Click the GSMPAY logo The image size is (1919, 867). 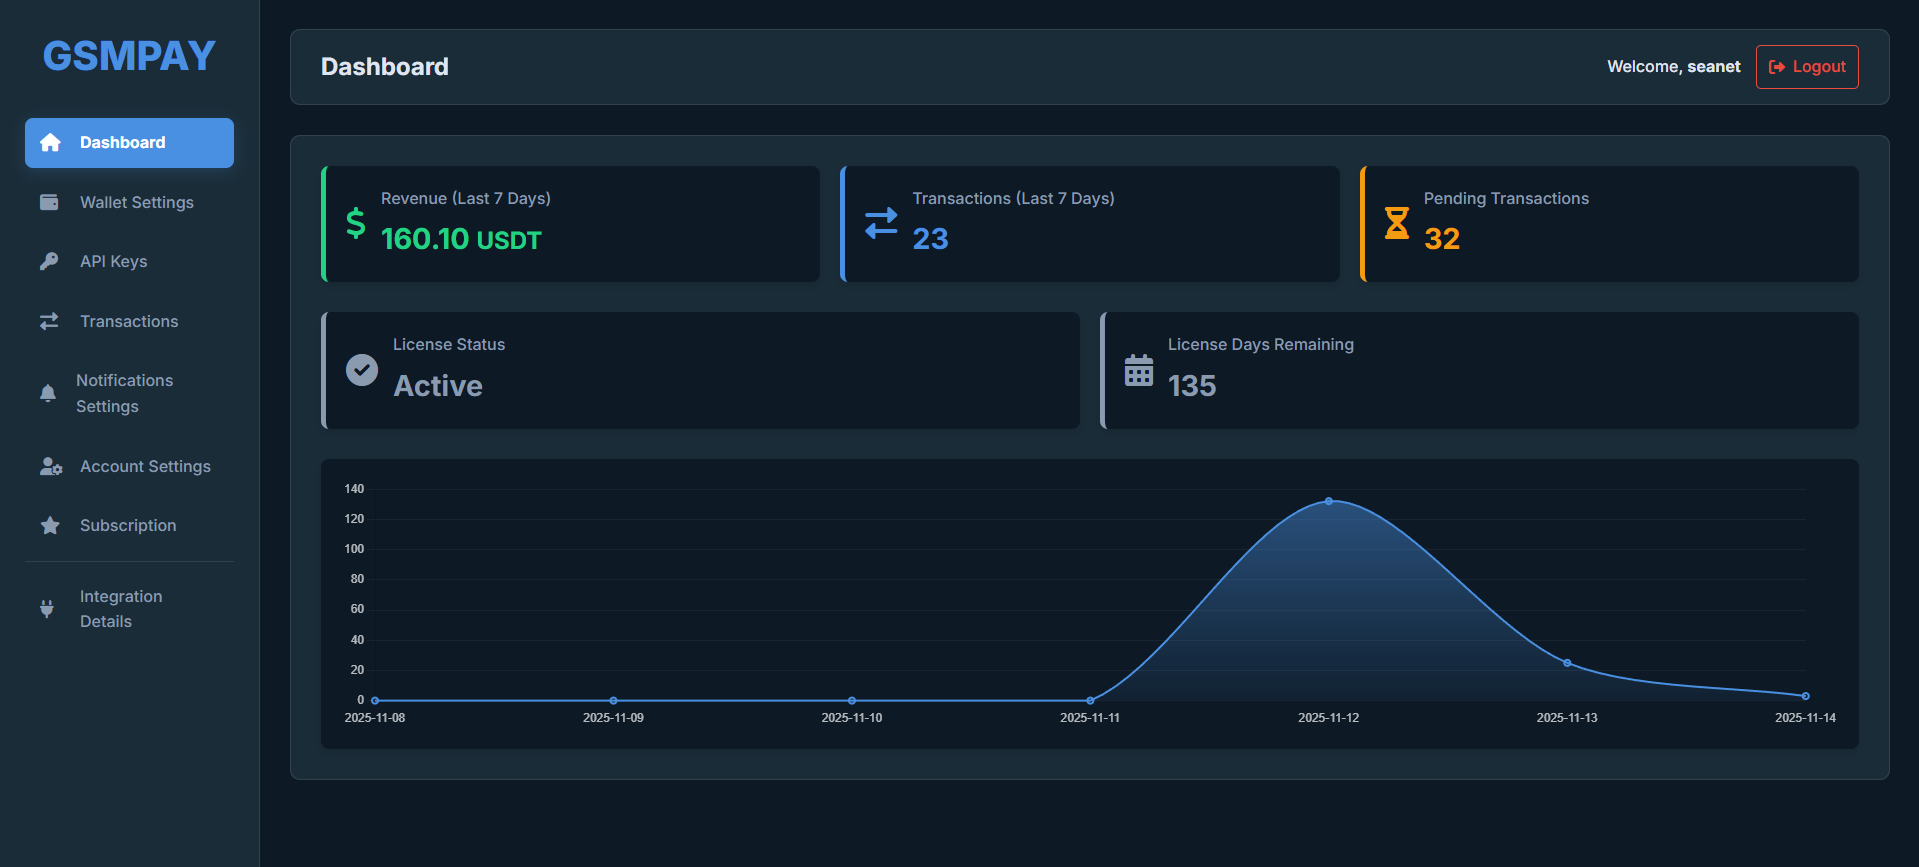pyautogui.click(x=129, y=56)
